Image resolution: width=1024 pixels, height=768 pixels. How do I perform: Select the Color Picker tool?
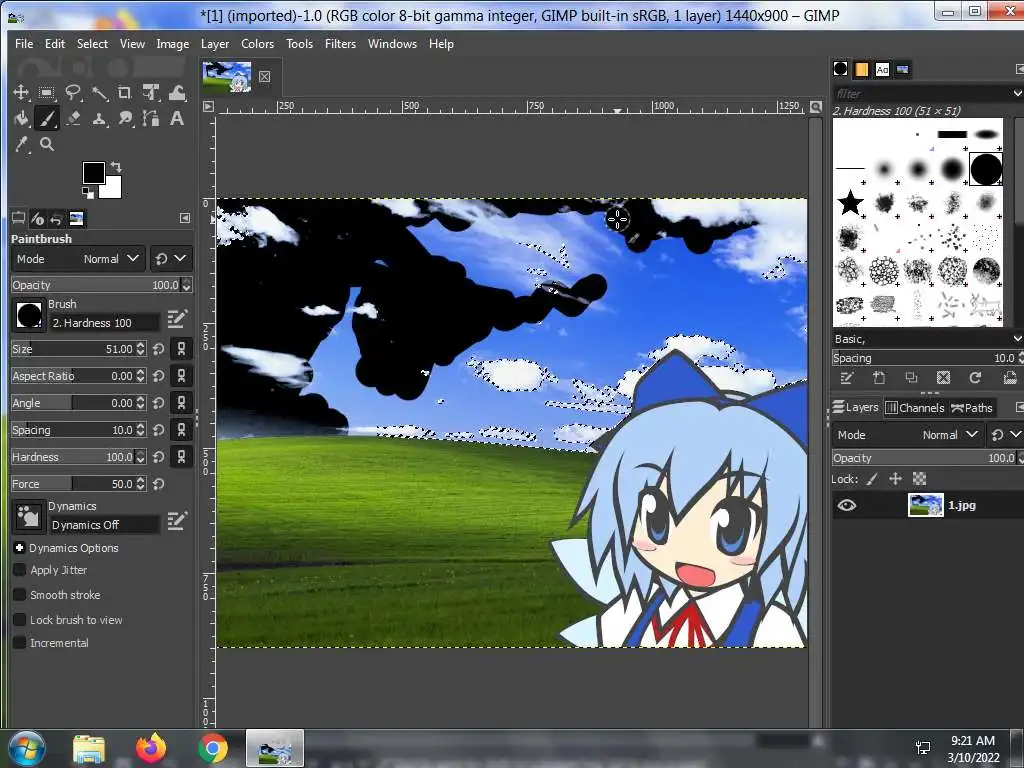coord(21,144)
